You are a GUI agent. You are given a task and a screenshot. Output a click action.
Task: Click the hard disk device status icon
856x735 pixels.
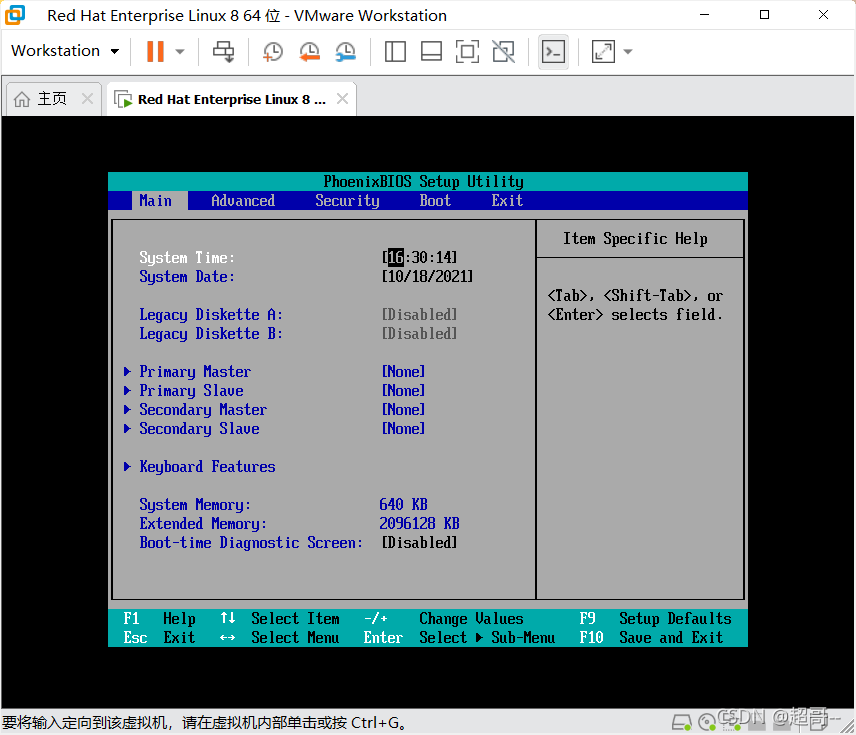point(681,723)
